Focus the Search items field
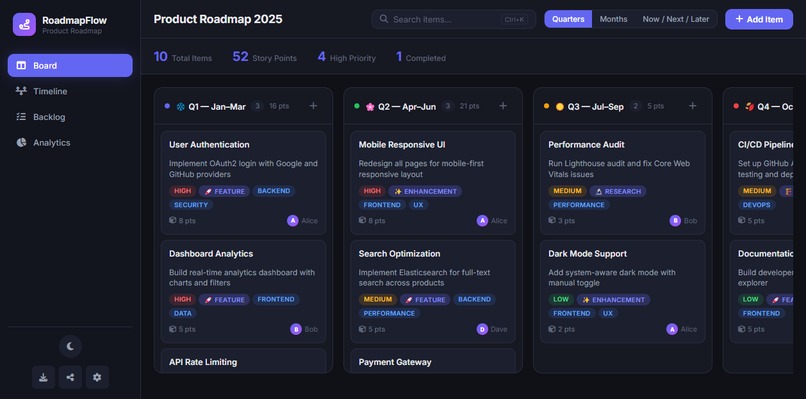Image resolution: width=806 pixels, height=399 pixels. point(453,19)
